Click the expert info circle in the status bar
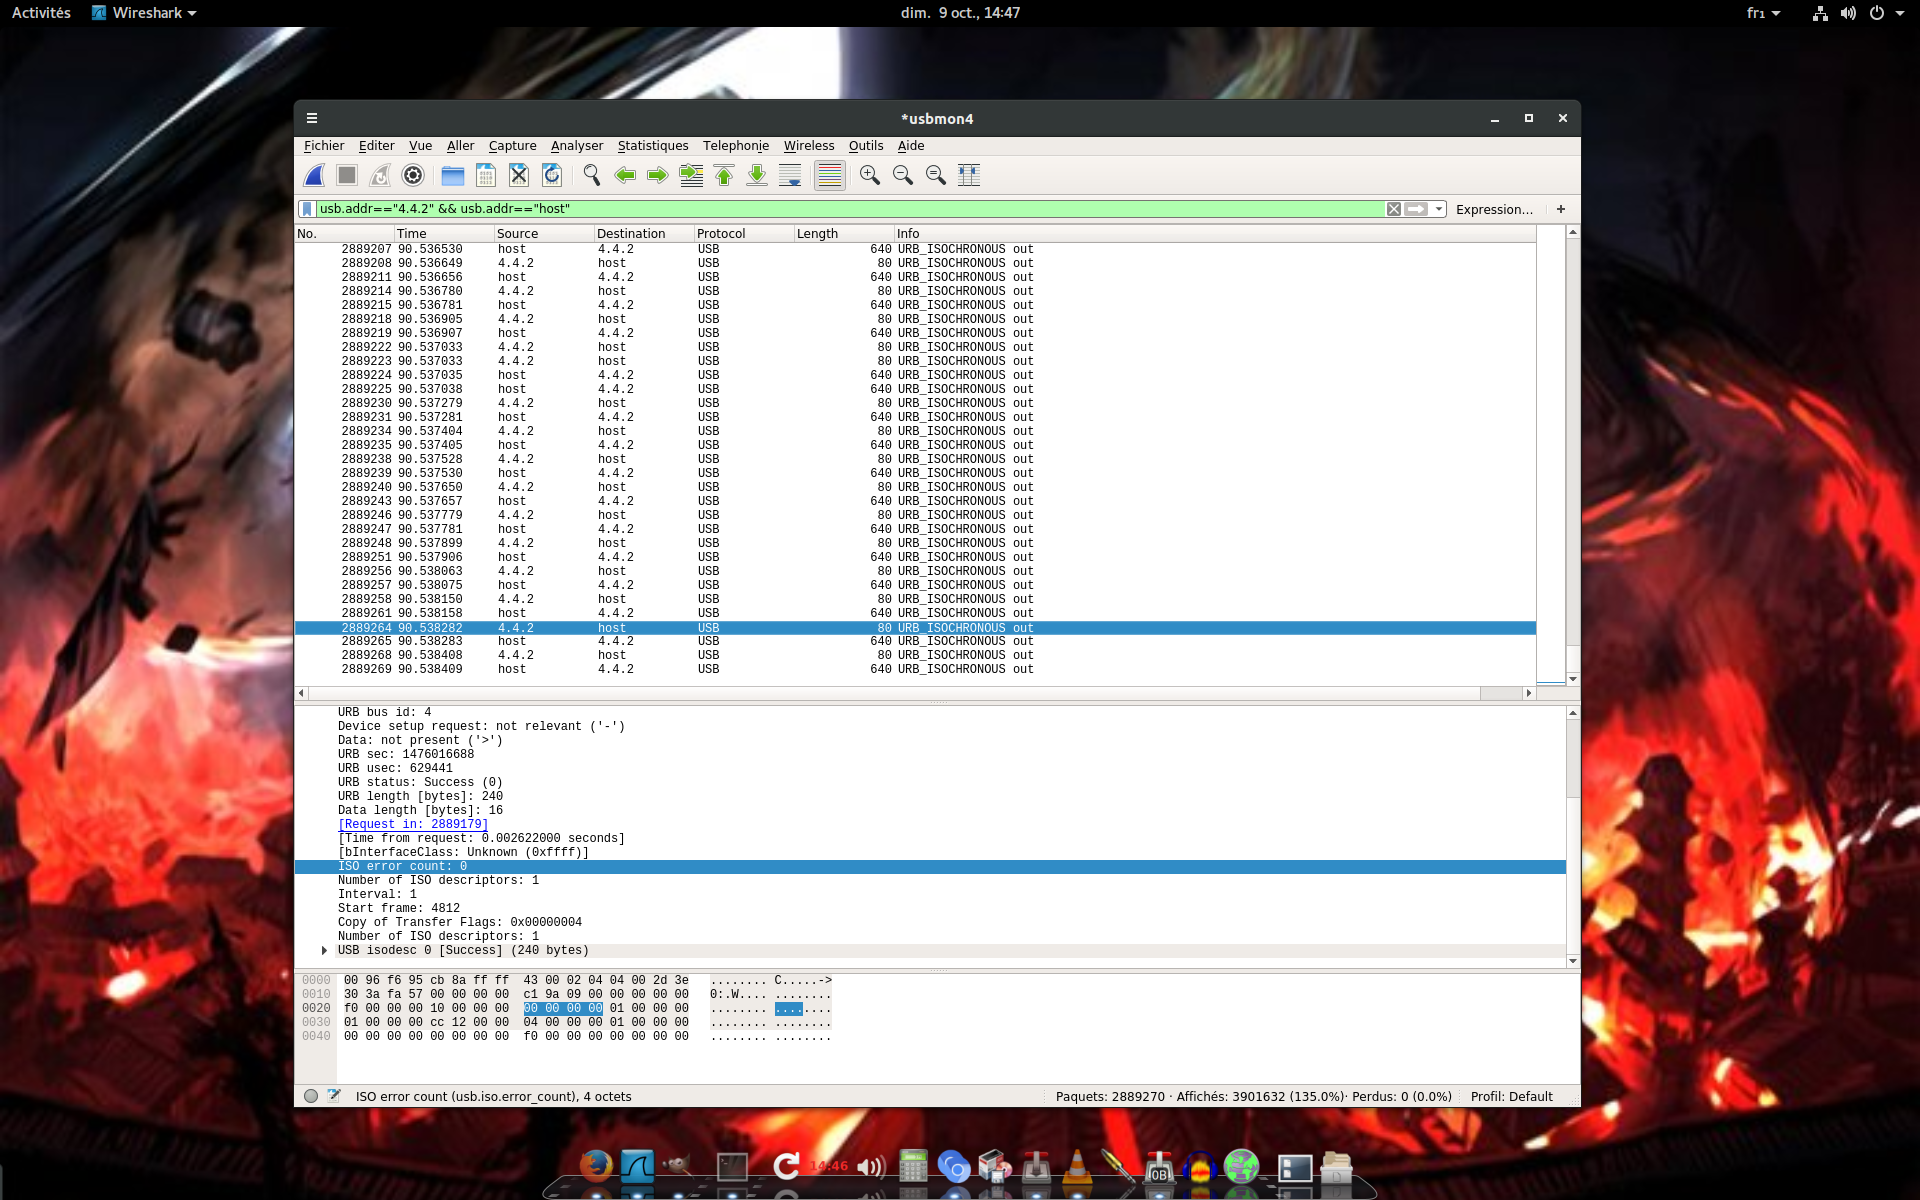The image size is (1920, 1200). pos(311,1097)
